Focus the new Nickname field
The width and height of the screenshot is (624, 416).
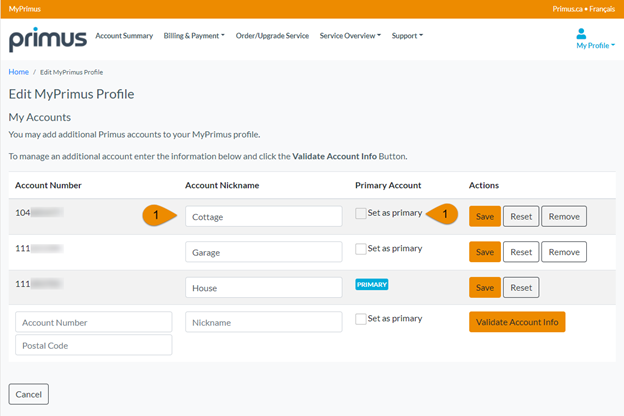tap(263, 322)
